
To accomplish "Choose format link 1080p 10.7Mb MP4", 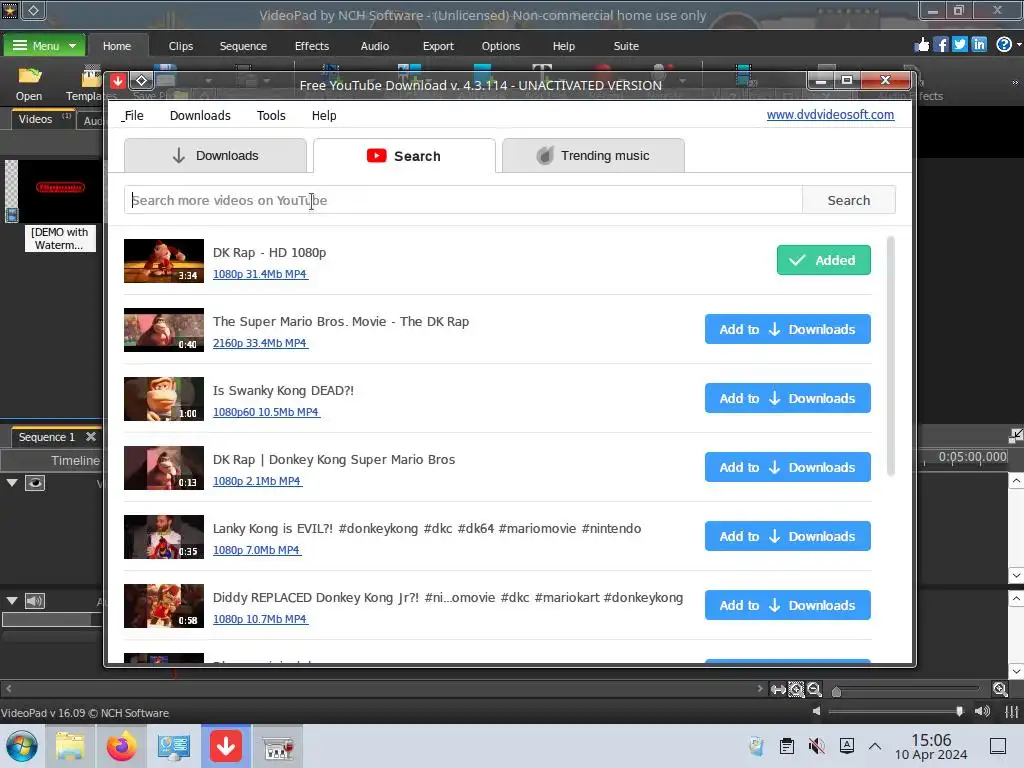I will tap(260, 619).
